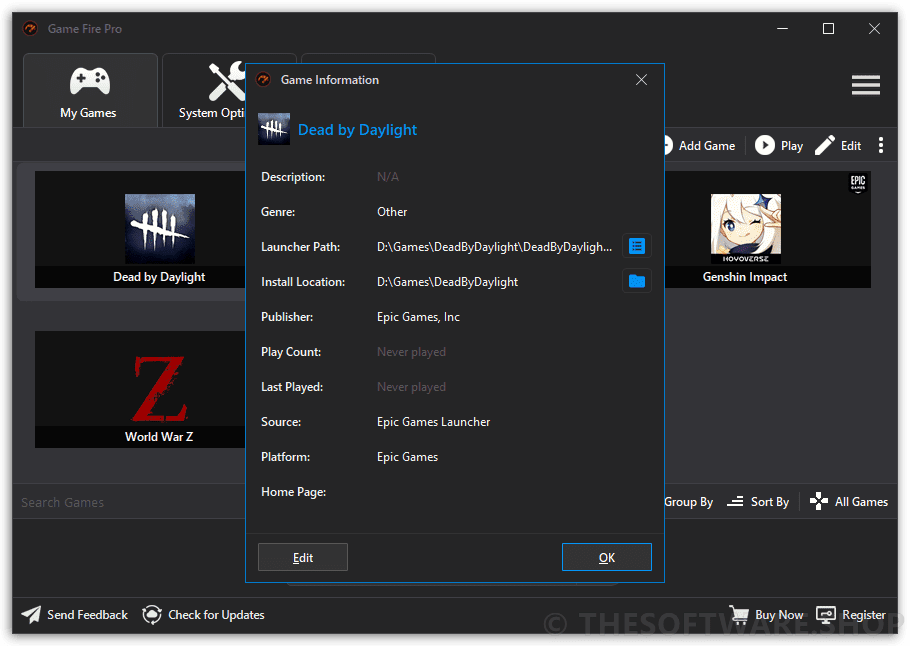The width and height of the screenshot is (910, 646).
Task: Click the Play circle icon
Action: (764, 145)
